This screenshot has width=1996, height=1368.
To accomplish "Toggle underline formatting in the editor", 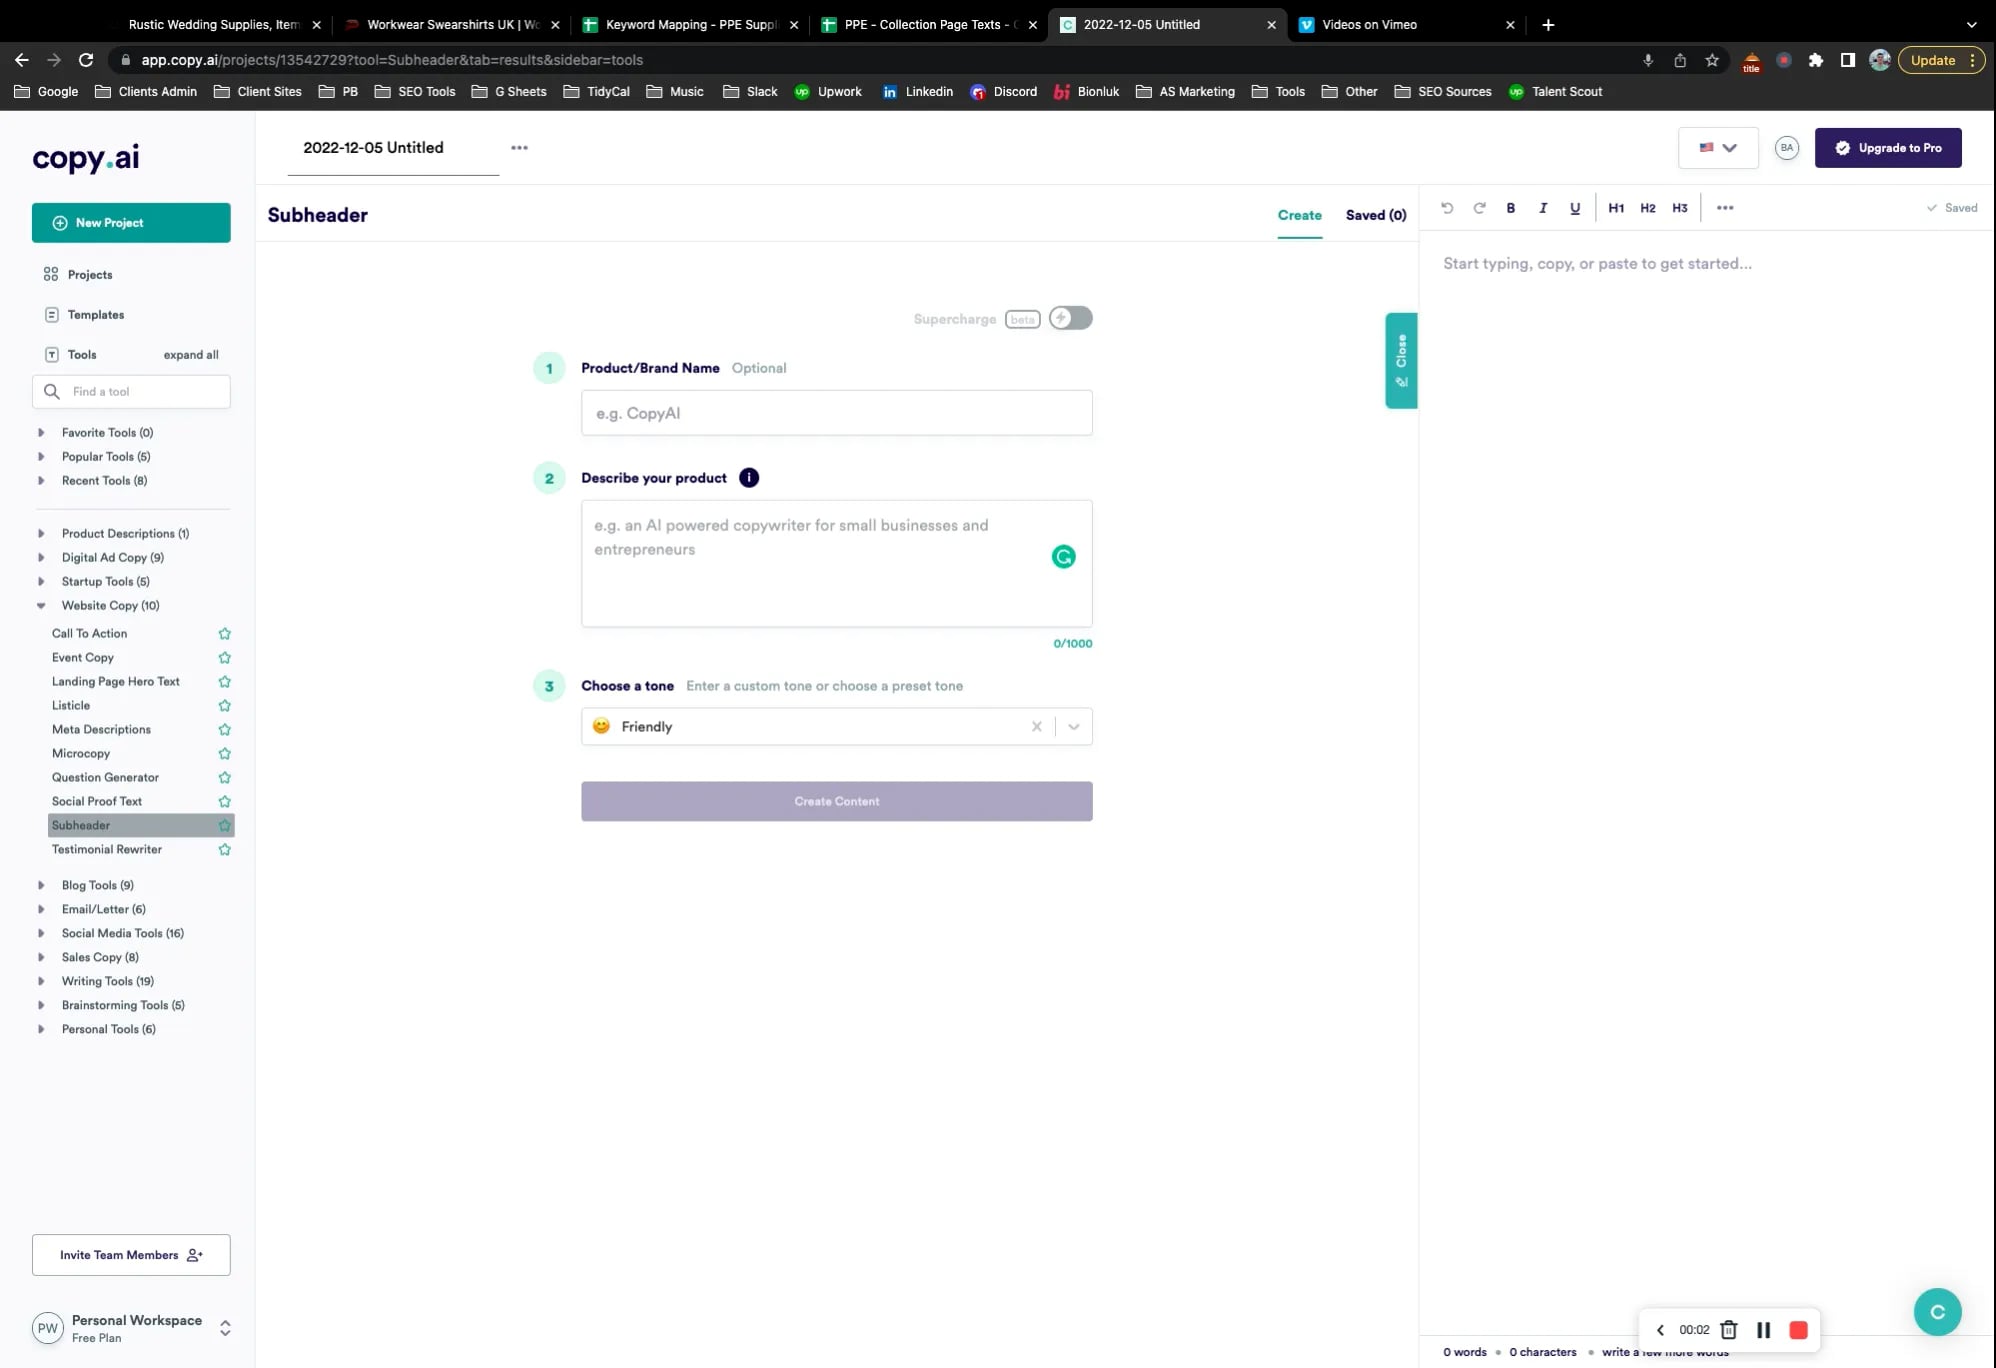I will (1575, 208).
